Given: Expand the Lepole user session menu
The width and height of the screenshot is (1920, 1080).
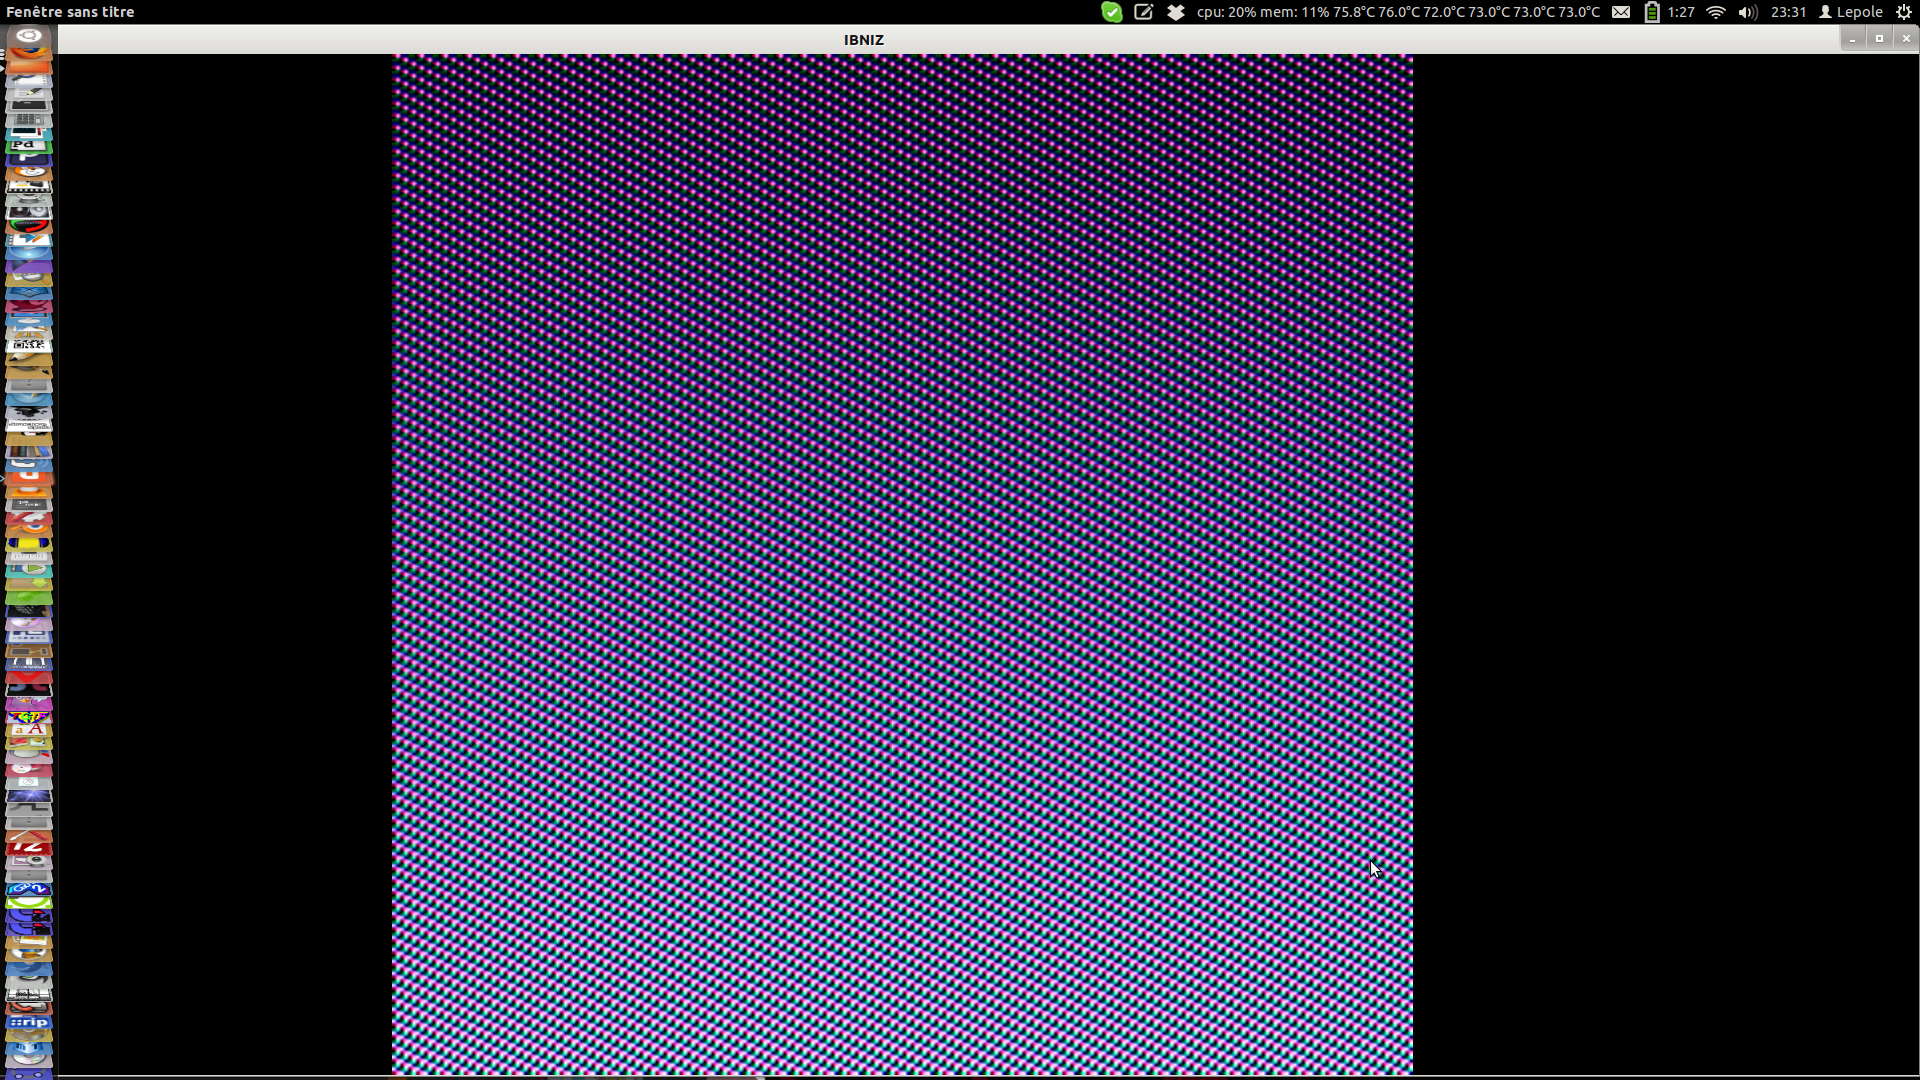Looking at the screenshot, I should point(1851,12).
